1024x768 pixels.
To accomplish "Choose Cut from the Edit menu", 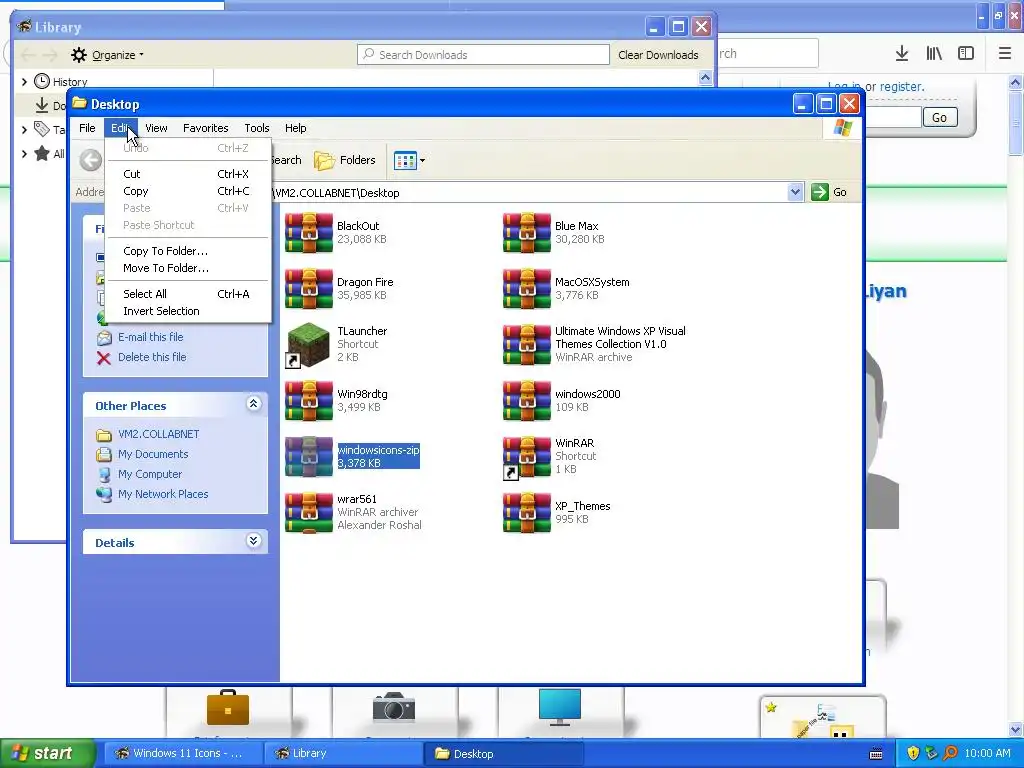I will tap(187, 174).
